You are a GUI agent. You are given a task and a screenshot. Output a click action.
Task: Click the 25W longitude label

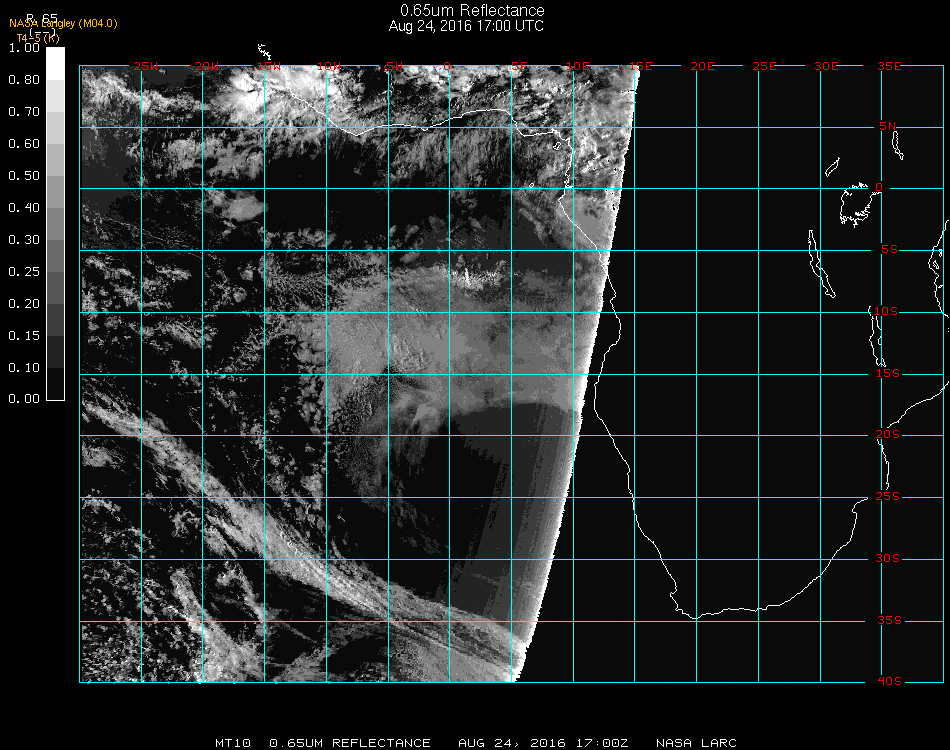click(x=146, y=66)
